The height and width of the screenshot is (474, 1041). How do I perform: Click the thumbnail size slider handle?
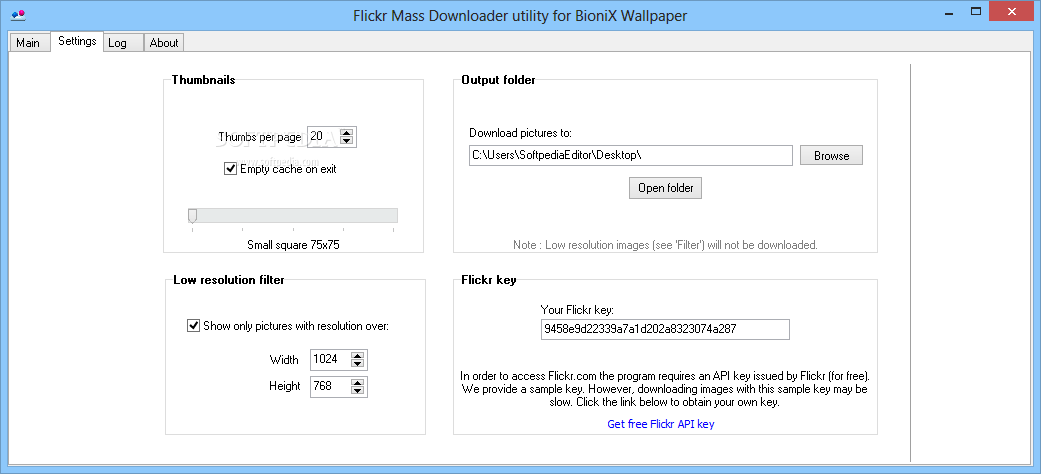pyautogui.click(x=193, y=216)
